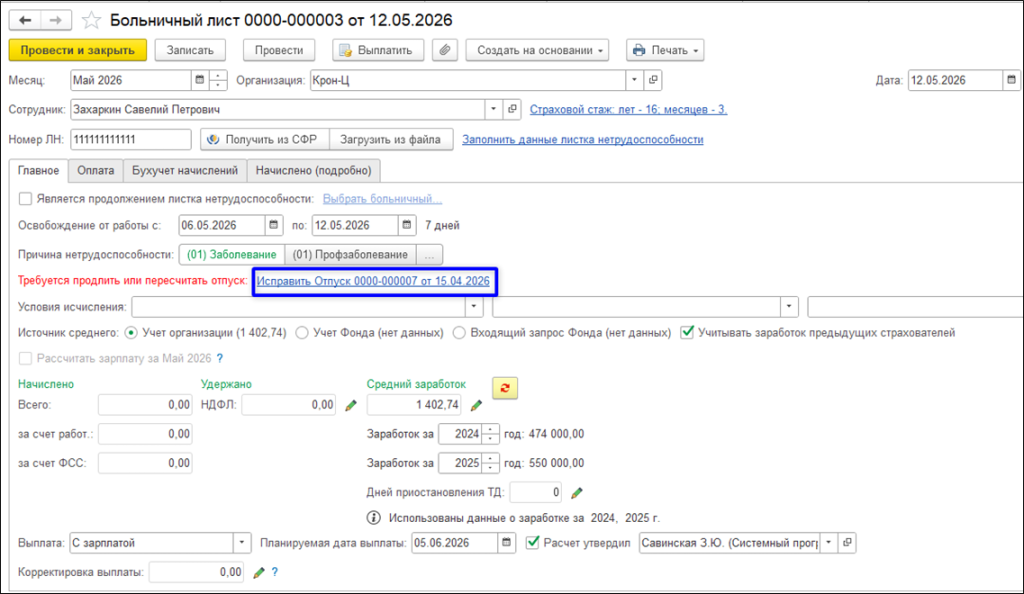The image size is (1024, 594).
Task: Select Входящий запрос Фонда radio option
Action: point(459,333)
